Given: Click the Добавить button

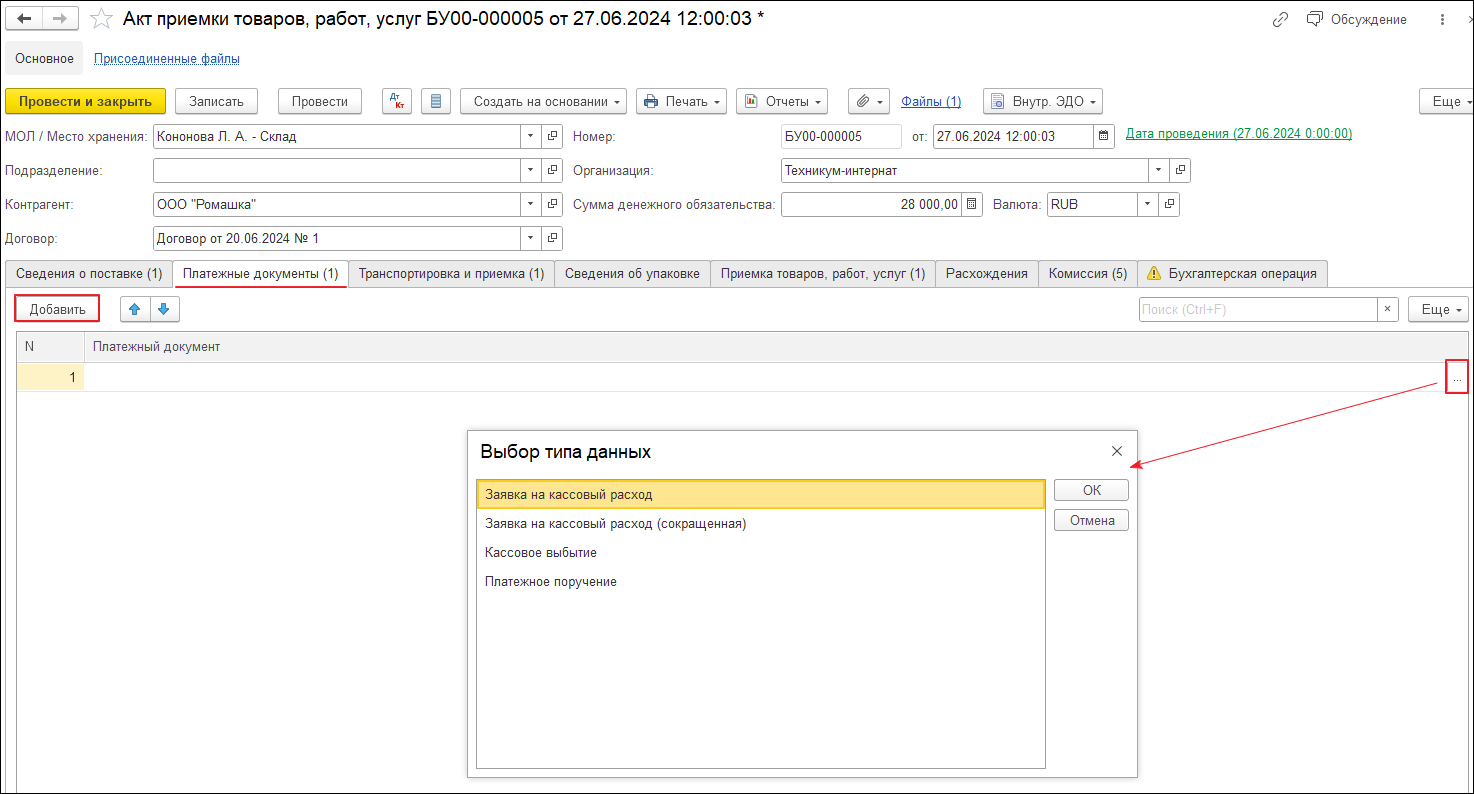Looking at the screenshot, I should (57, 309).
